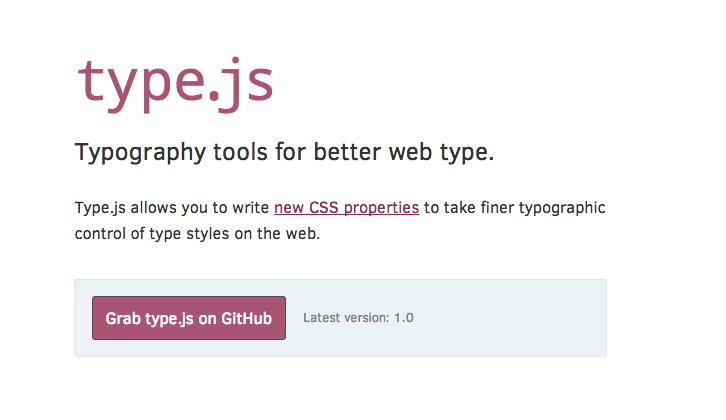Click the Grab type.js on GitHub button
Viewport: 726px width, 420px height.
tap(189, 318)
